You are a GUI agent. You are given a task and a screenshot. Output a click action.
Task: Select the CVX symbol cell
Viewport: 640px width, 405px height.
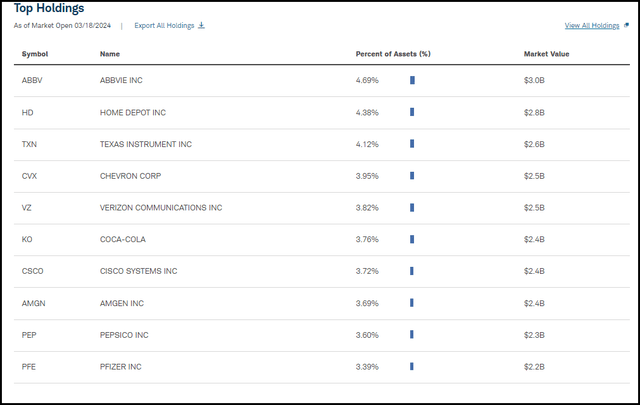[29, 176]
